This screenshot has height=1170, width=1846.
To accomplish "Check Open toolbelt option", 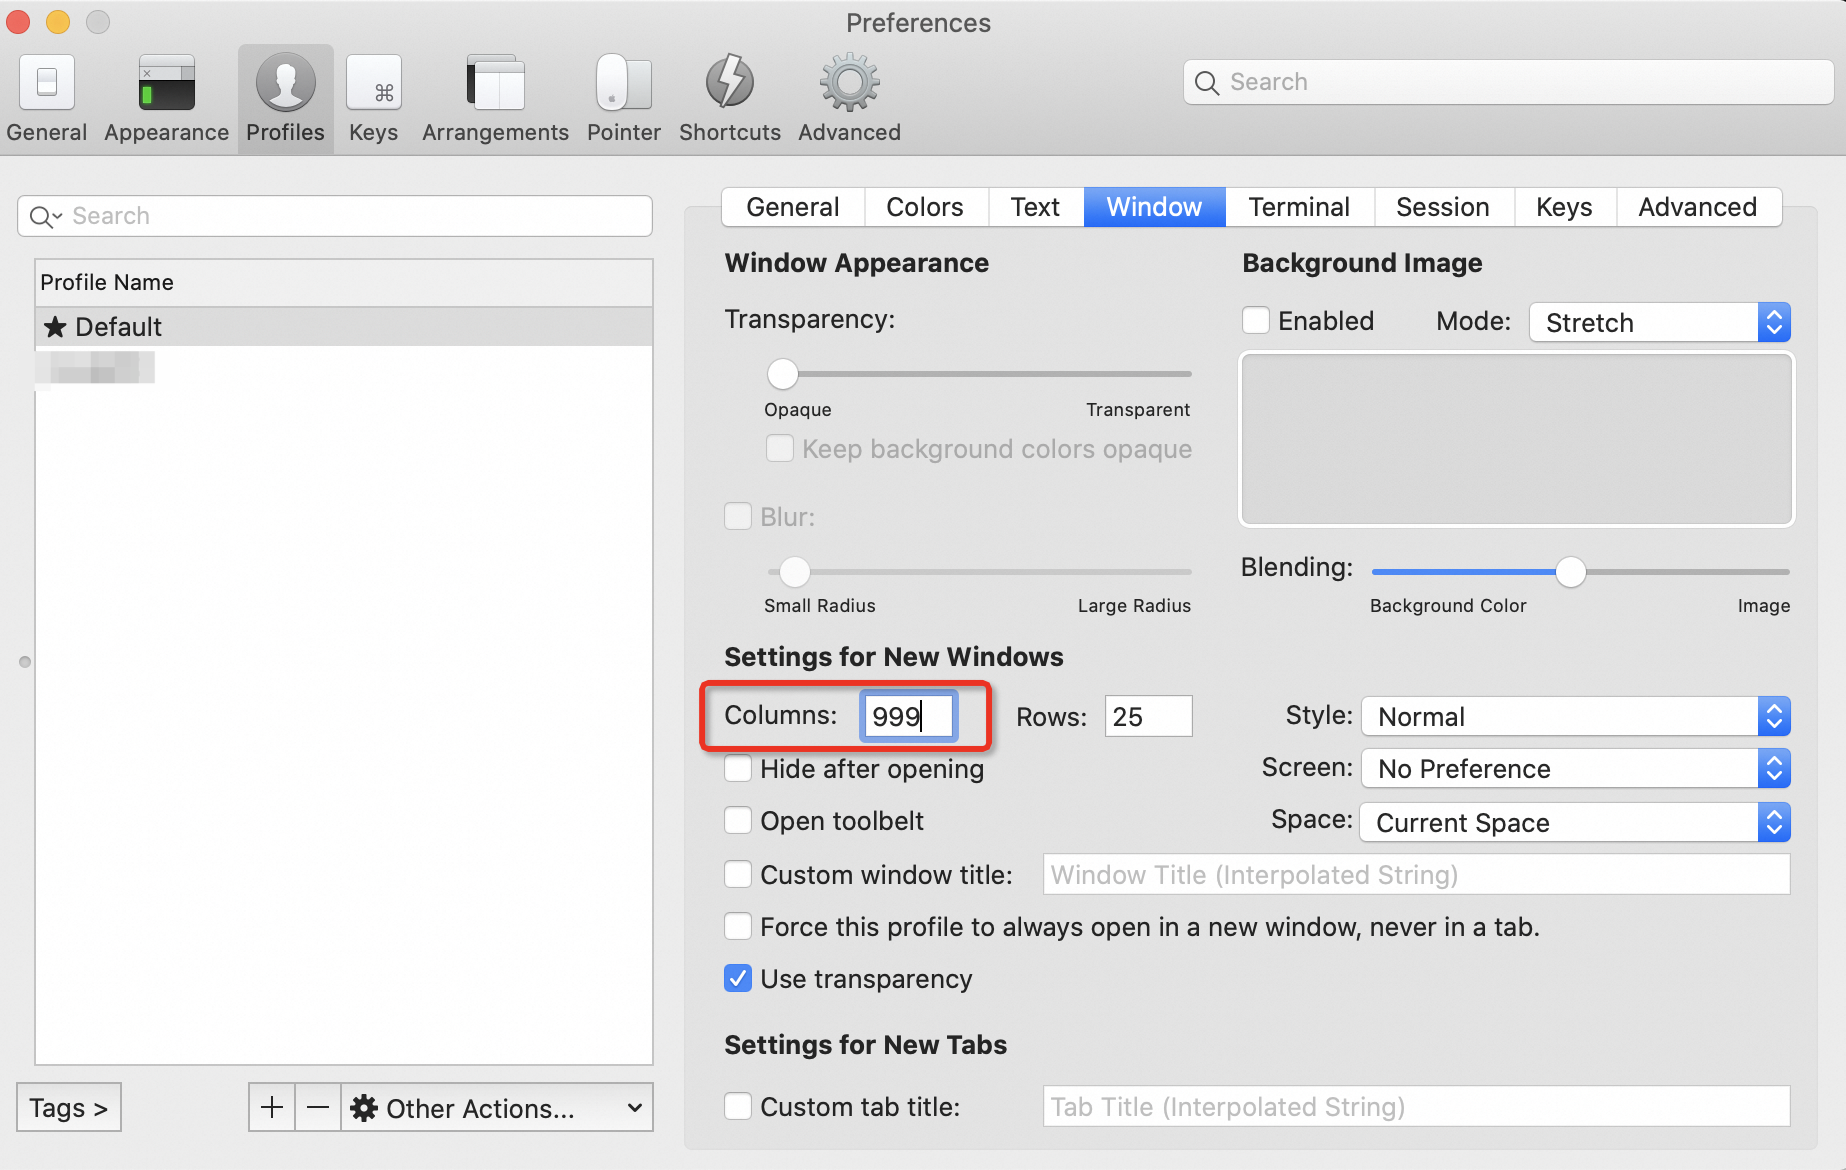I will point(738,820).
